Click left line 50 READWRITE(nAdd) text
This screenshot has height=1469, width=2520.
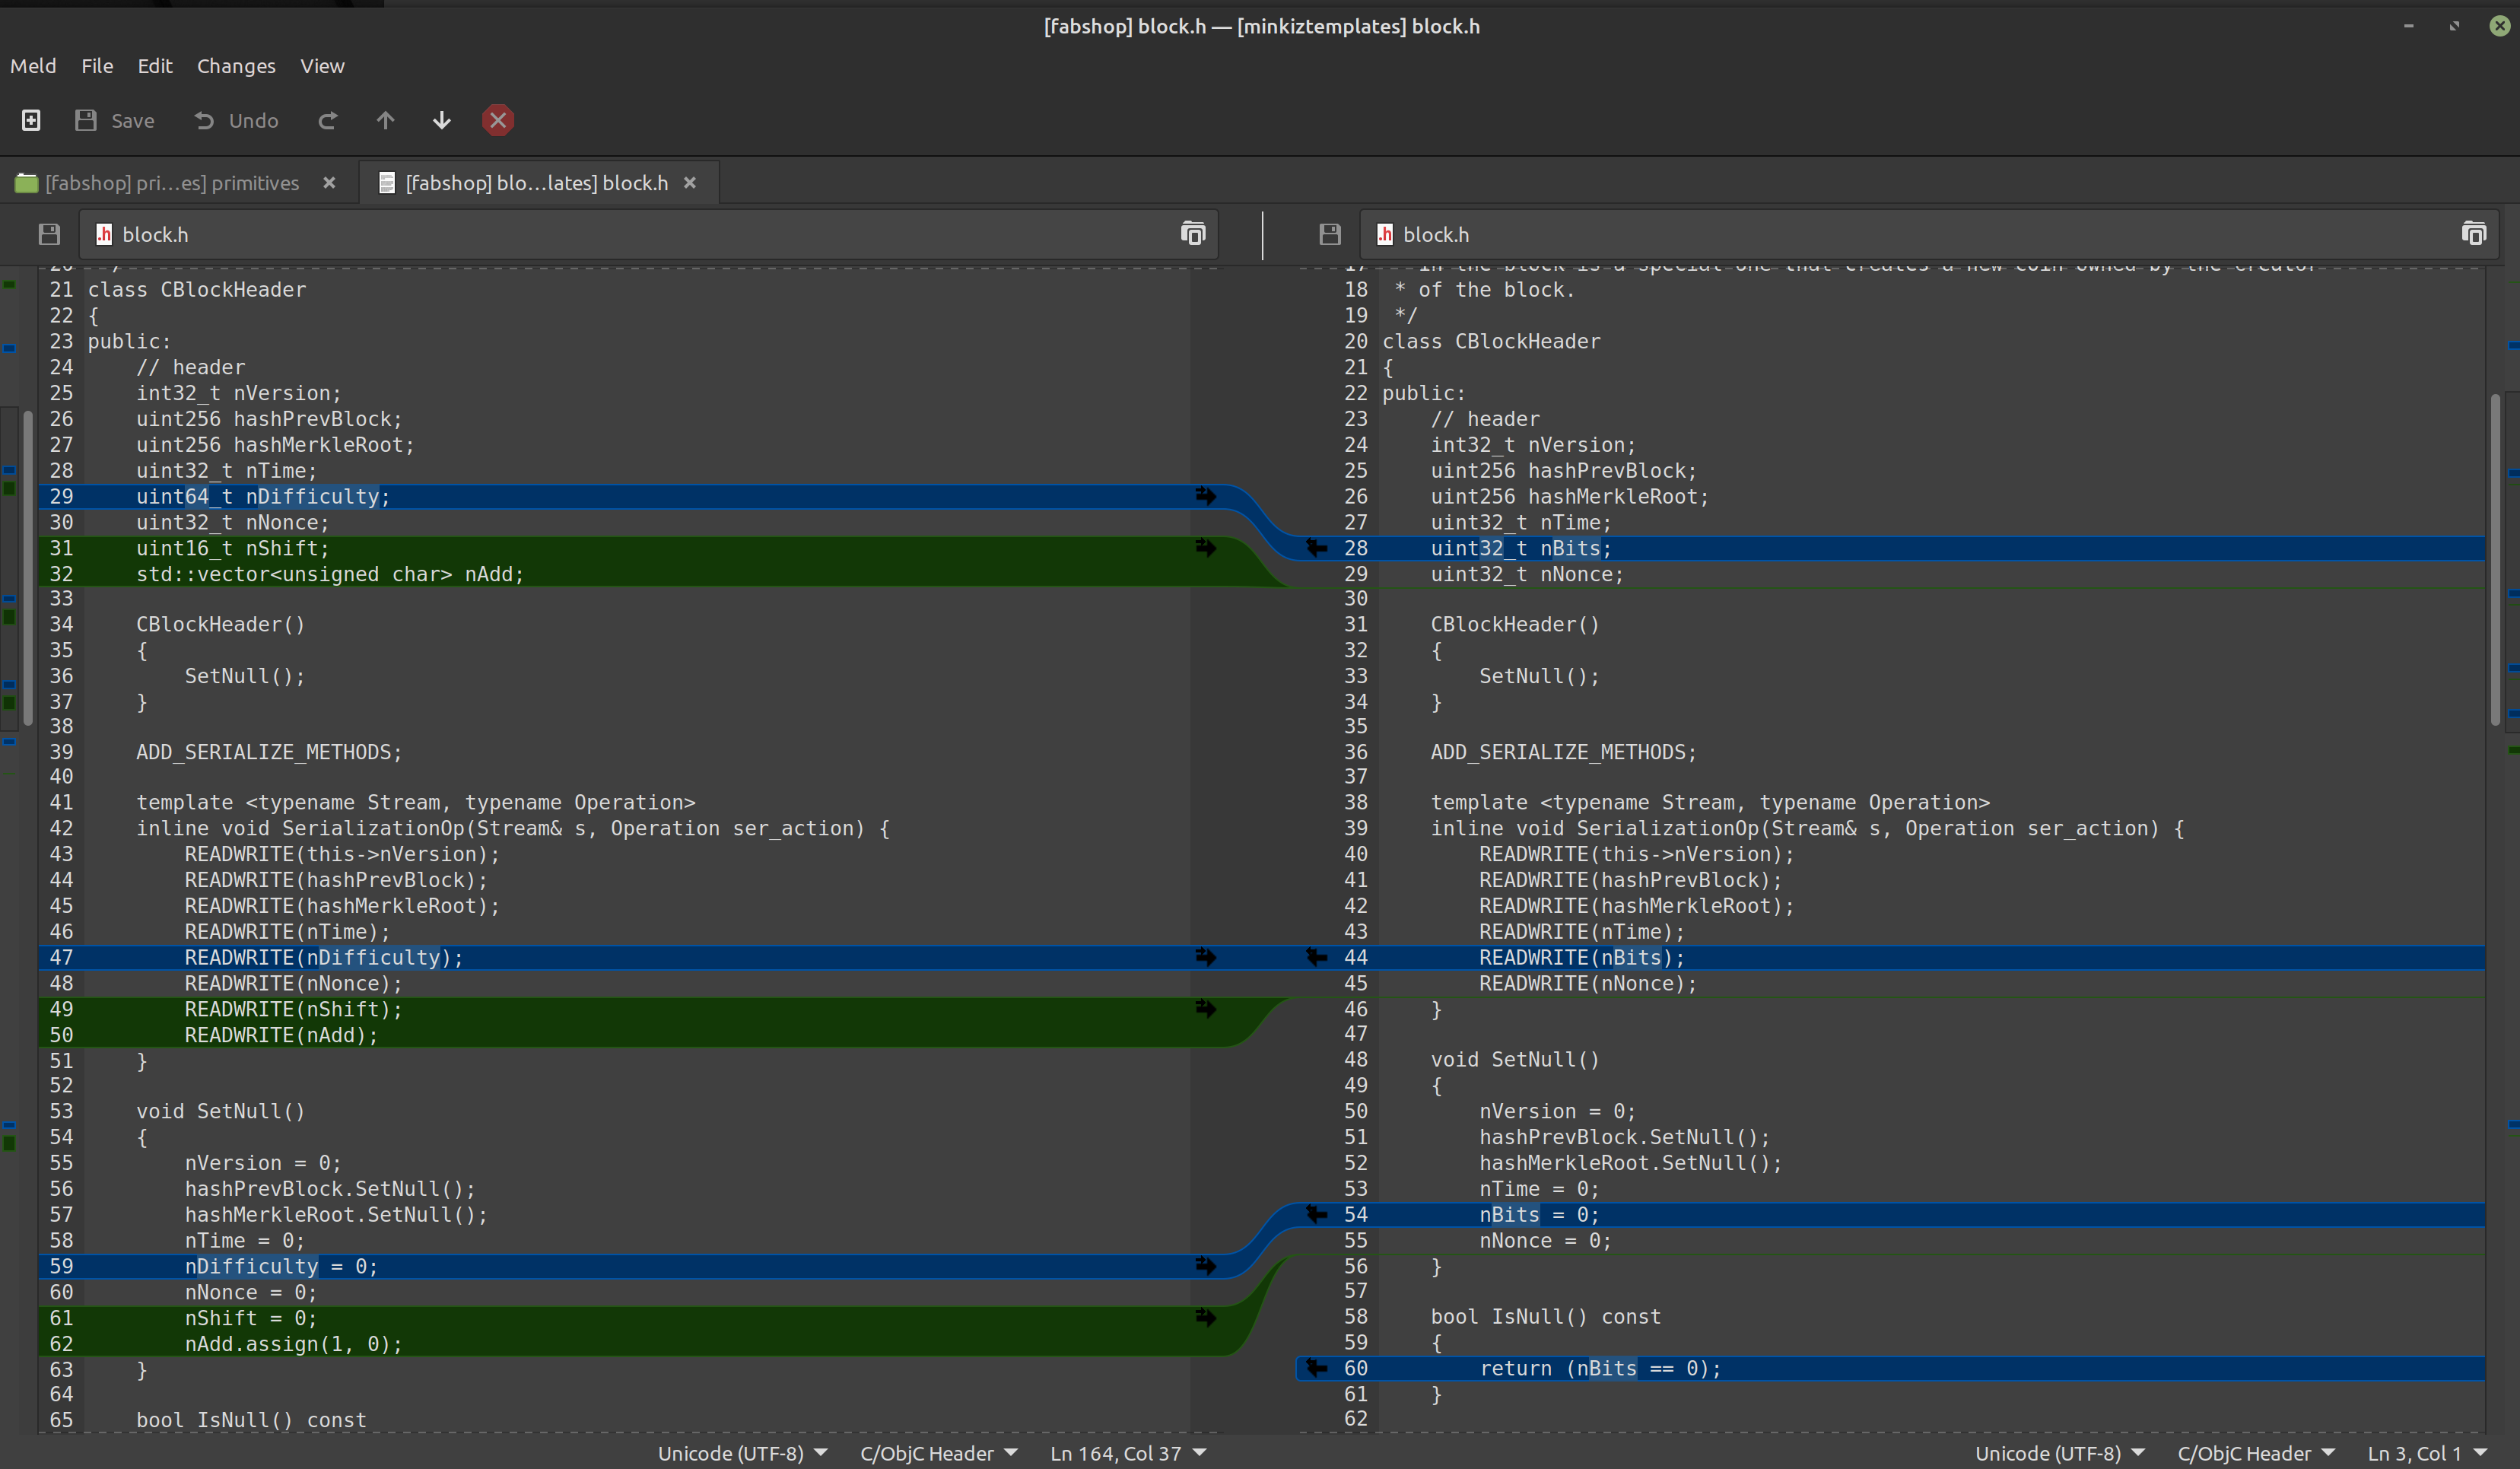282,1035
